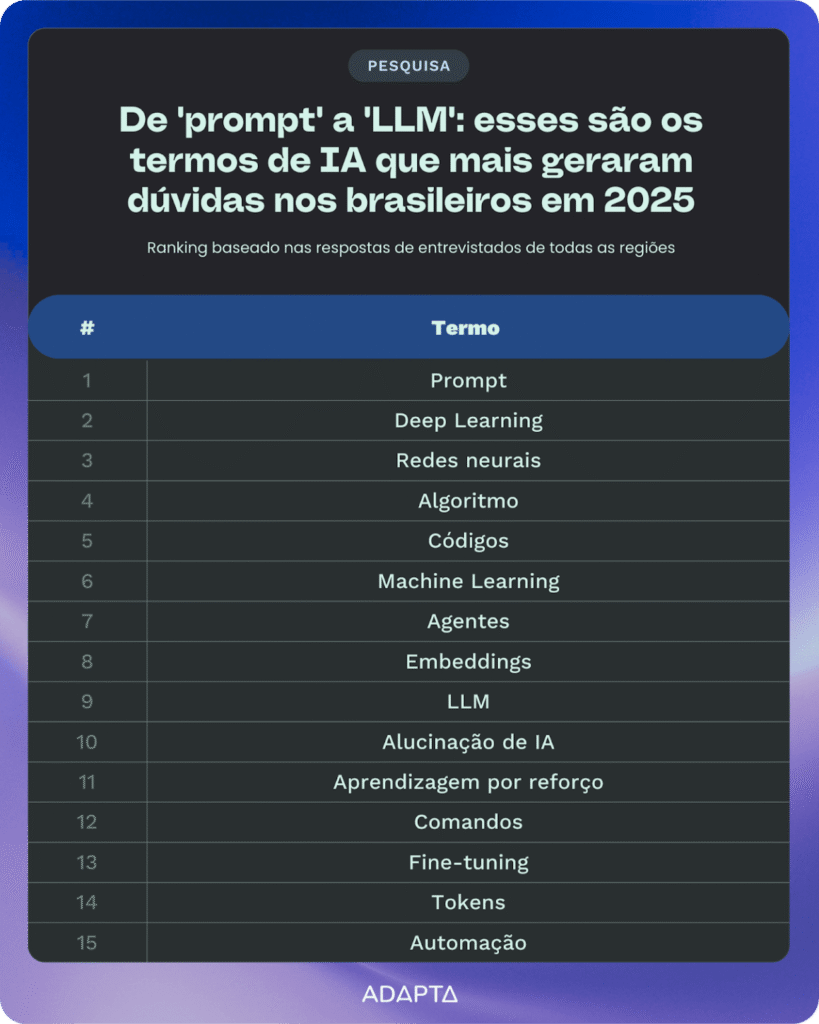Viewport: 819px width, 1024px height.
Task: Click the # column header
Action: 87,328
